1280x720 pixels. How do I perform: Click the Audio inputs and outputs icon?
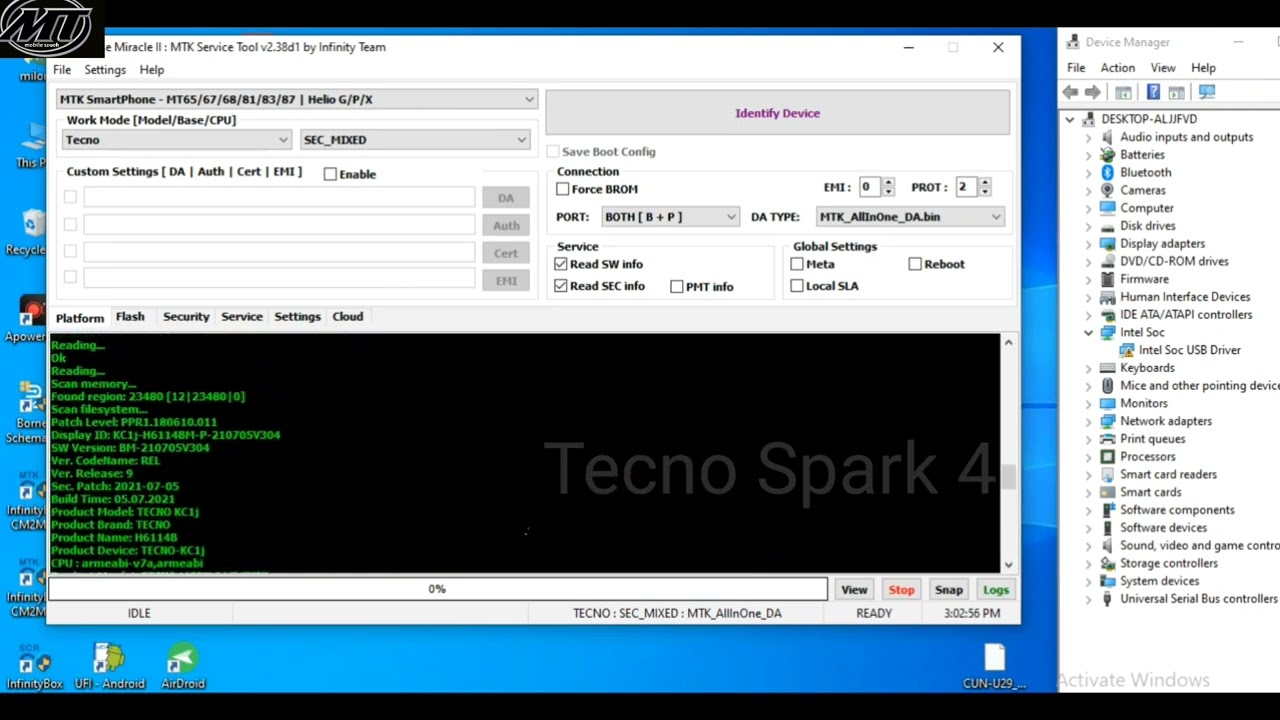[x=1107, y=137]
